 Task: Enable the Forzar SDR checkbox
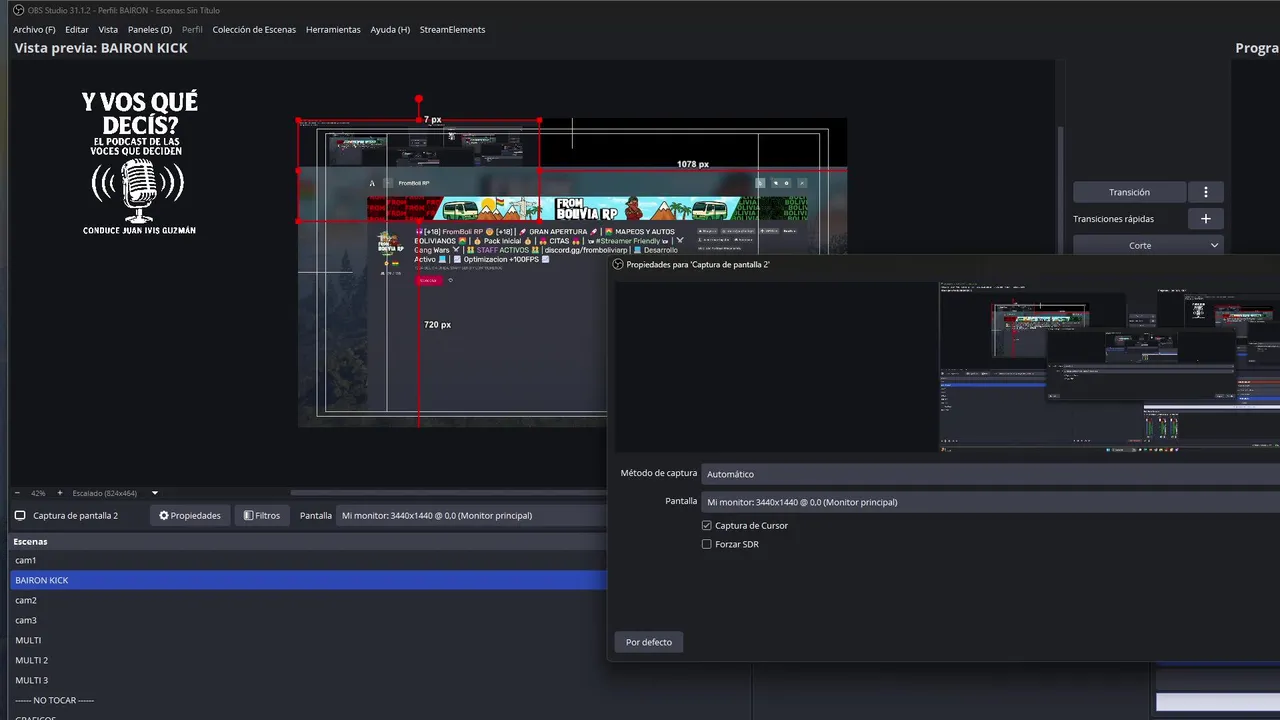click(x=707, y=545)
